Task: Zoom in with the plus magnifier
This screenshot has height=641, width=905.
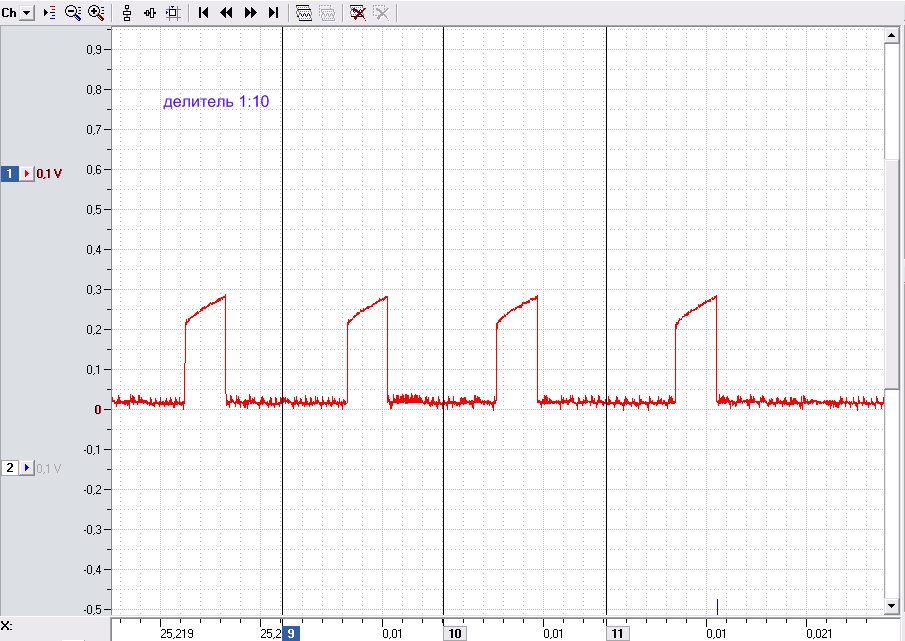Action: pos(96,13)
